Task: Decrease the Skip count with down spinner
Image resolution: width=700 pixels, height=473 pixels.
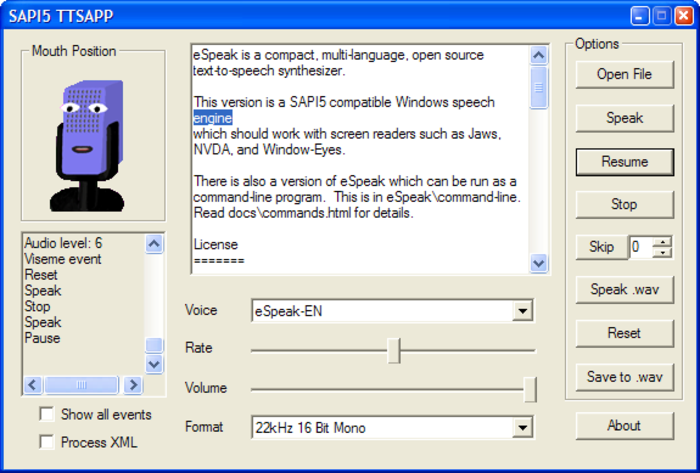Action: click(662, 253)
